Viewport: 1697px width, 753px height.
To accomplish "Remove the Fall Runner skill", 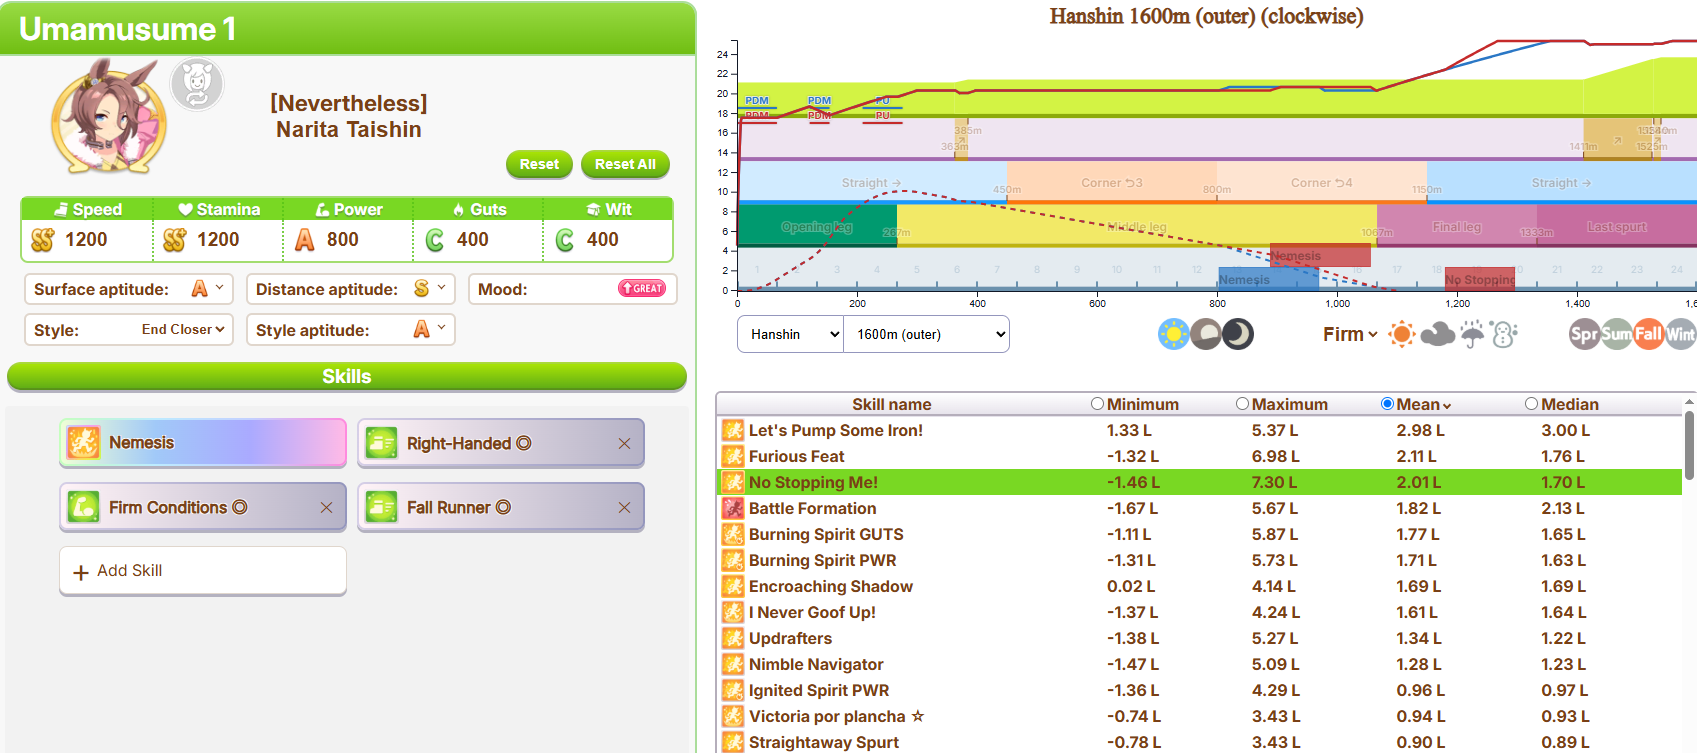I will [624, 507].
